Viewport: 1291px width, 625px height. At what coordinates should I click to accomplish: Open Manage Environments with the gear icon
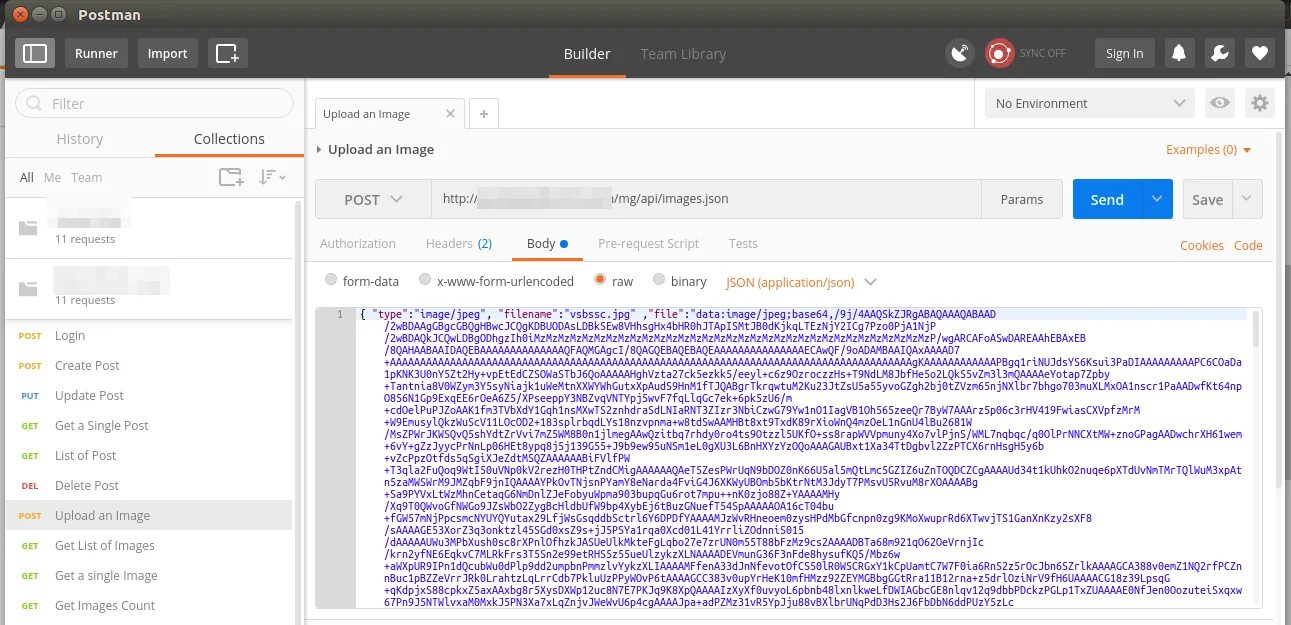(x=1259, y=103)
